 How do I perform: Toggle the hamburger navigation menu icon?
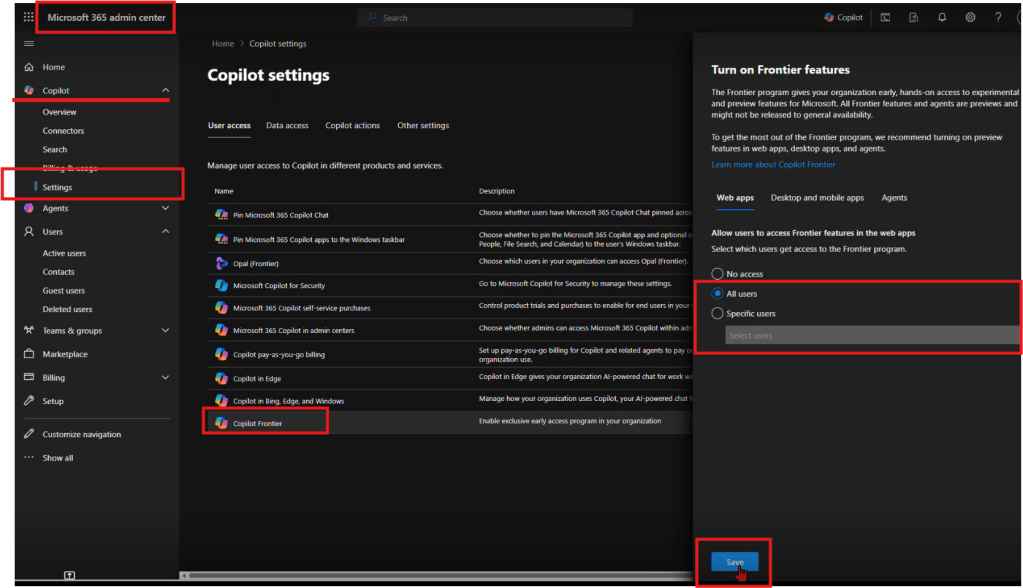pos(28,43)
